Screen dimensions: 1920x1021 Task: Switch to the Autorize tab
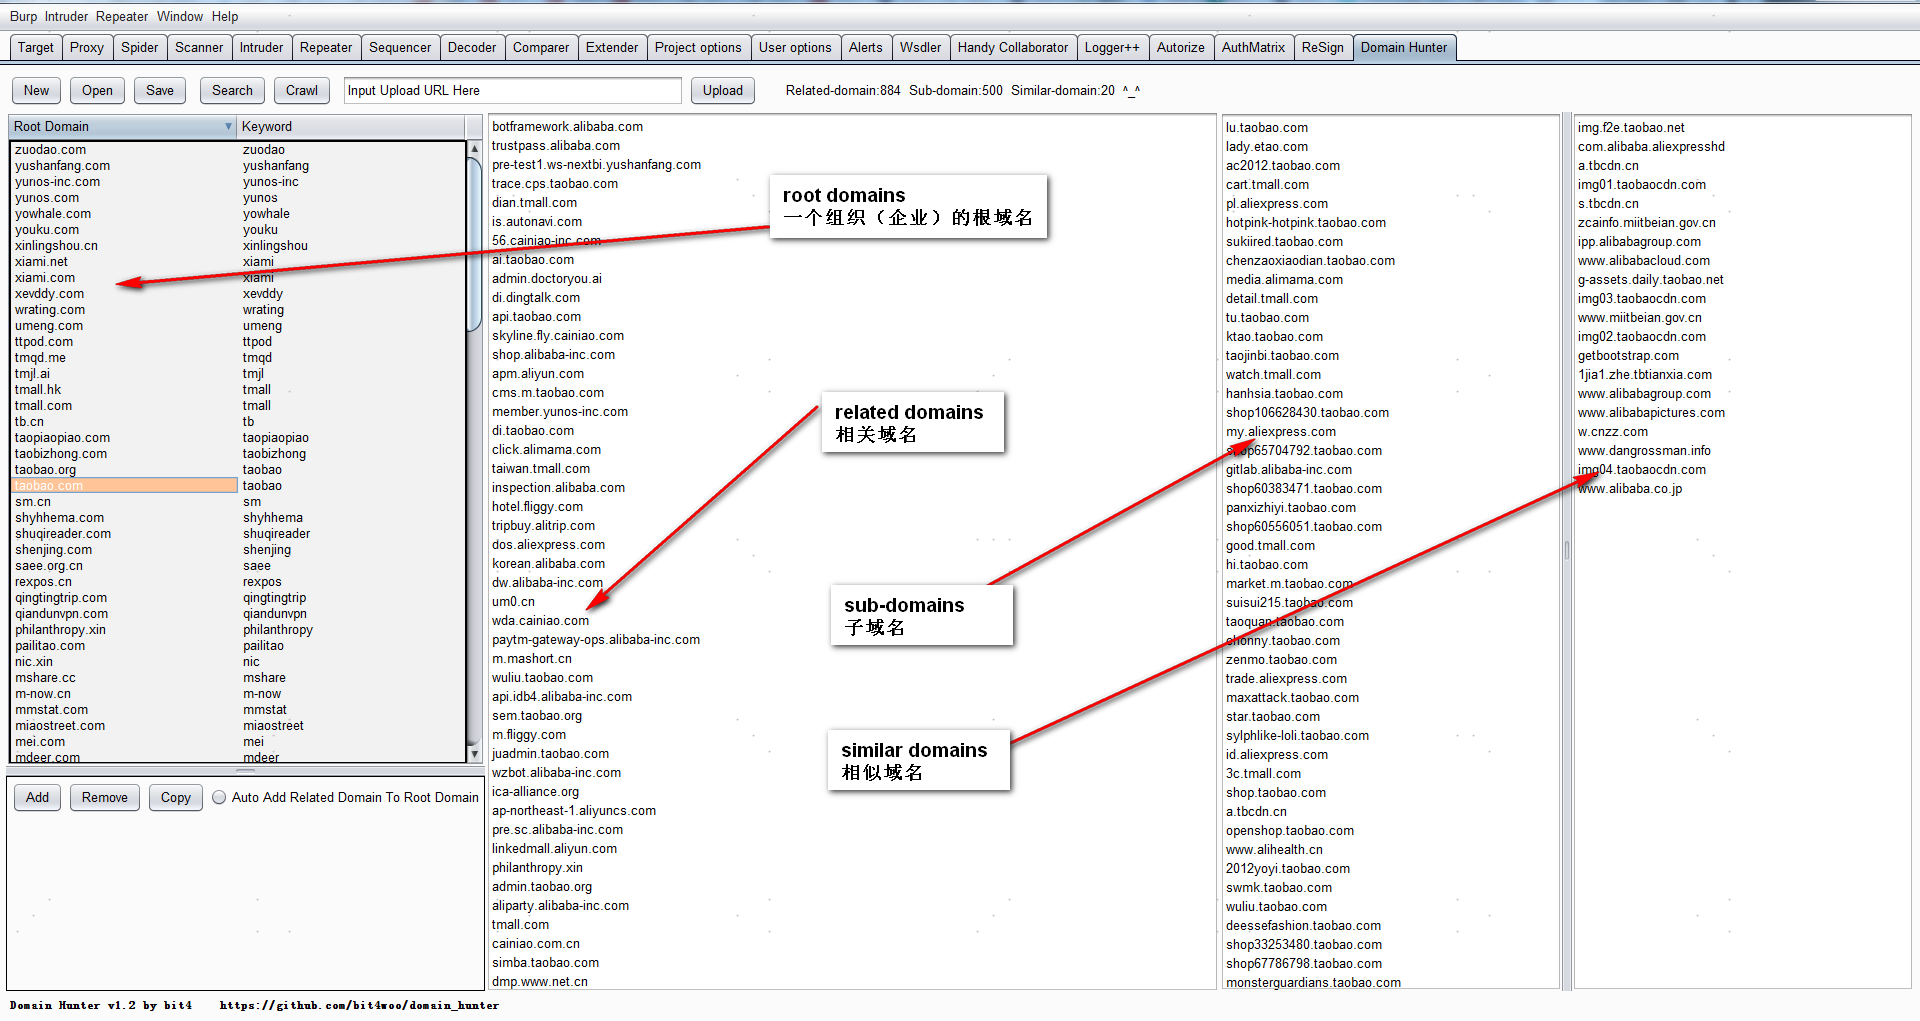(1181, 47)
